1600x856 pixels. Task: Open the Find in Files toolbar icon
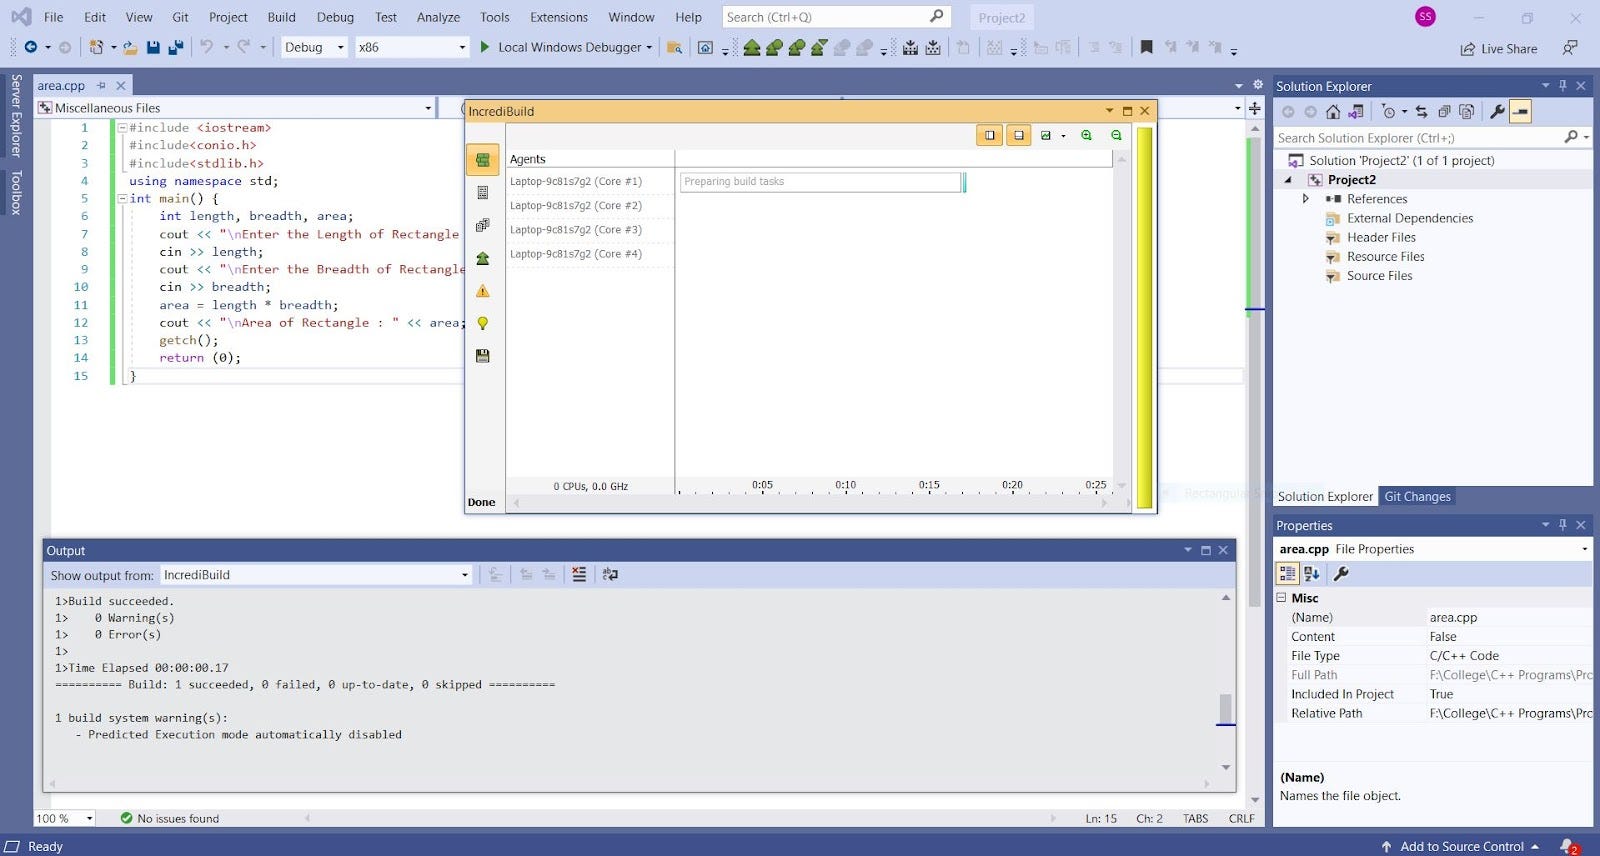tap(675, 47)
